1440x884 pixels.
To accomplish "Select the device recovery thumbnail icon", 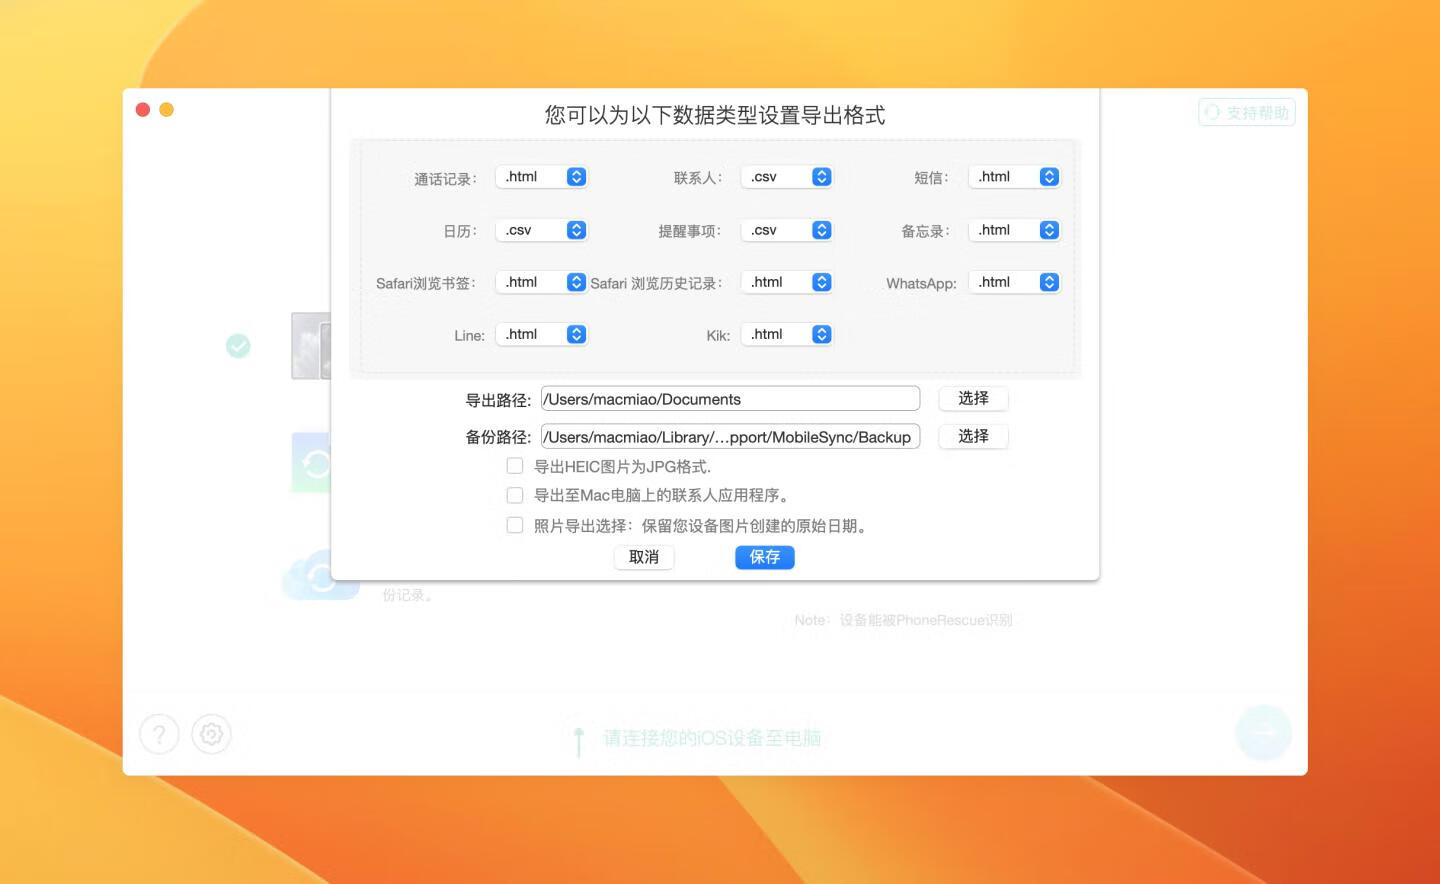I will pyautogui.click(x=311, y=346).
